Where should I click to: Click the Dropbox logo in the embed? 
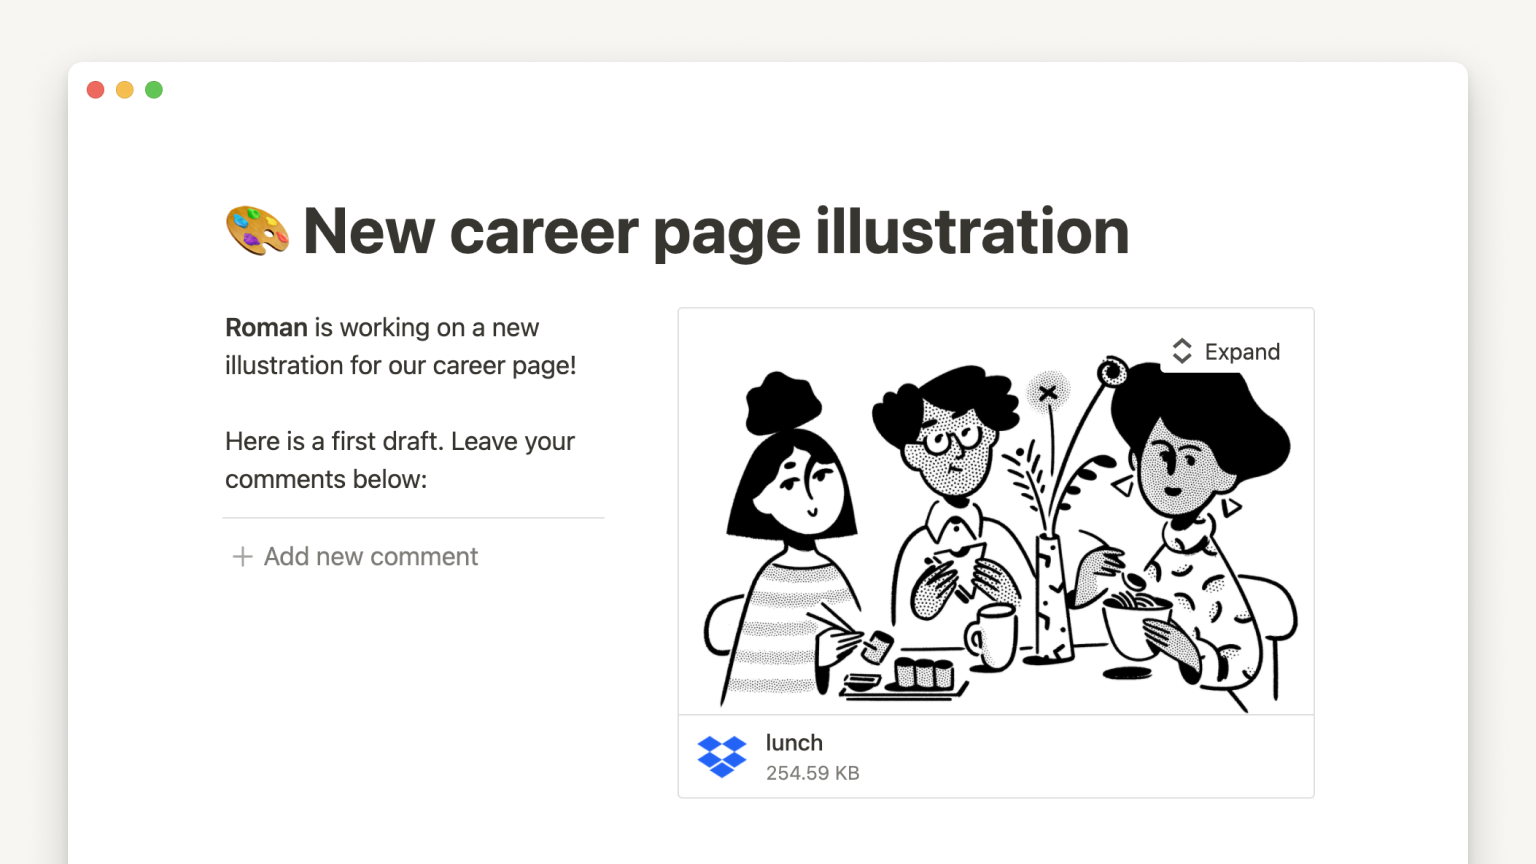pos(722,757)
